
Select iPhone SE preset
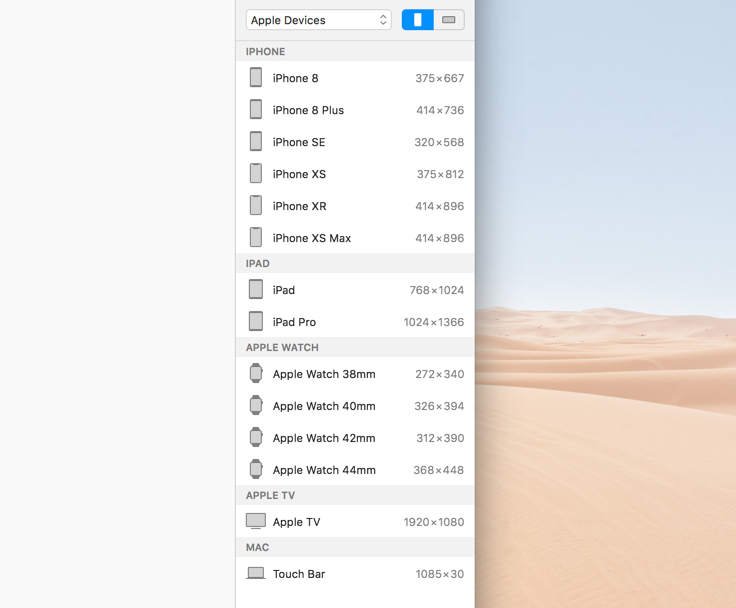click(x=299, y=142)
